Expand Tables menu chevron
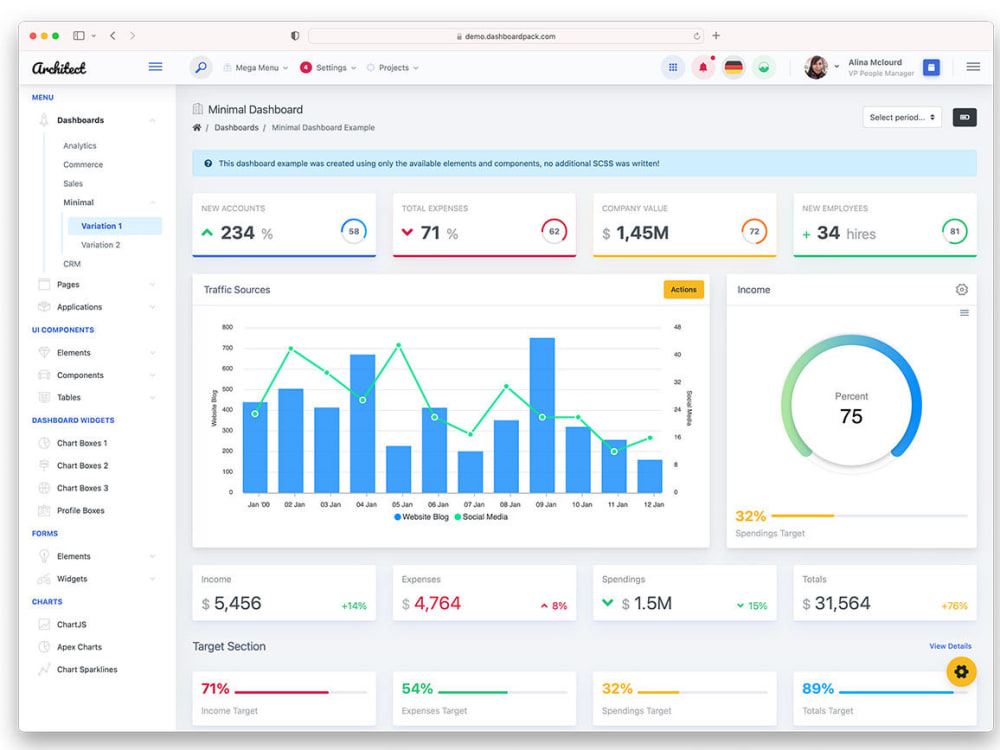The image size is (1000, 750). pyautogui.click(x=152, y=397)
